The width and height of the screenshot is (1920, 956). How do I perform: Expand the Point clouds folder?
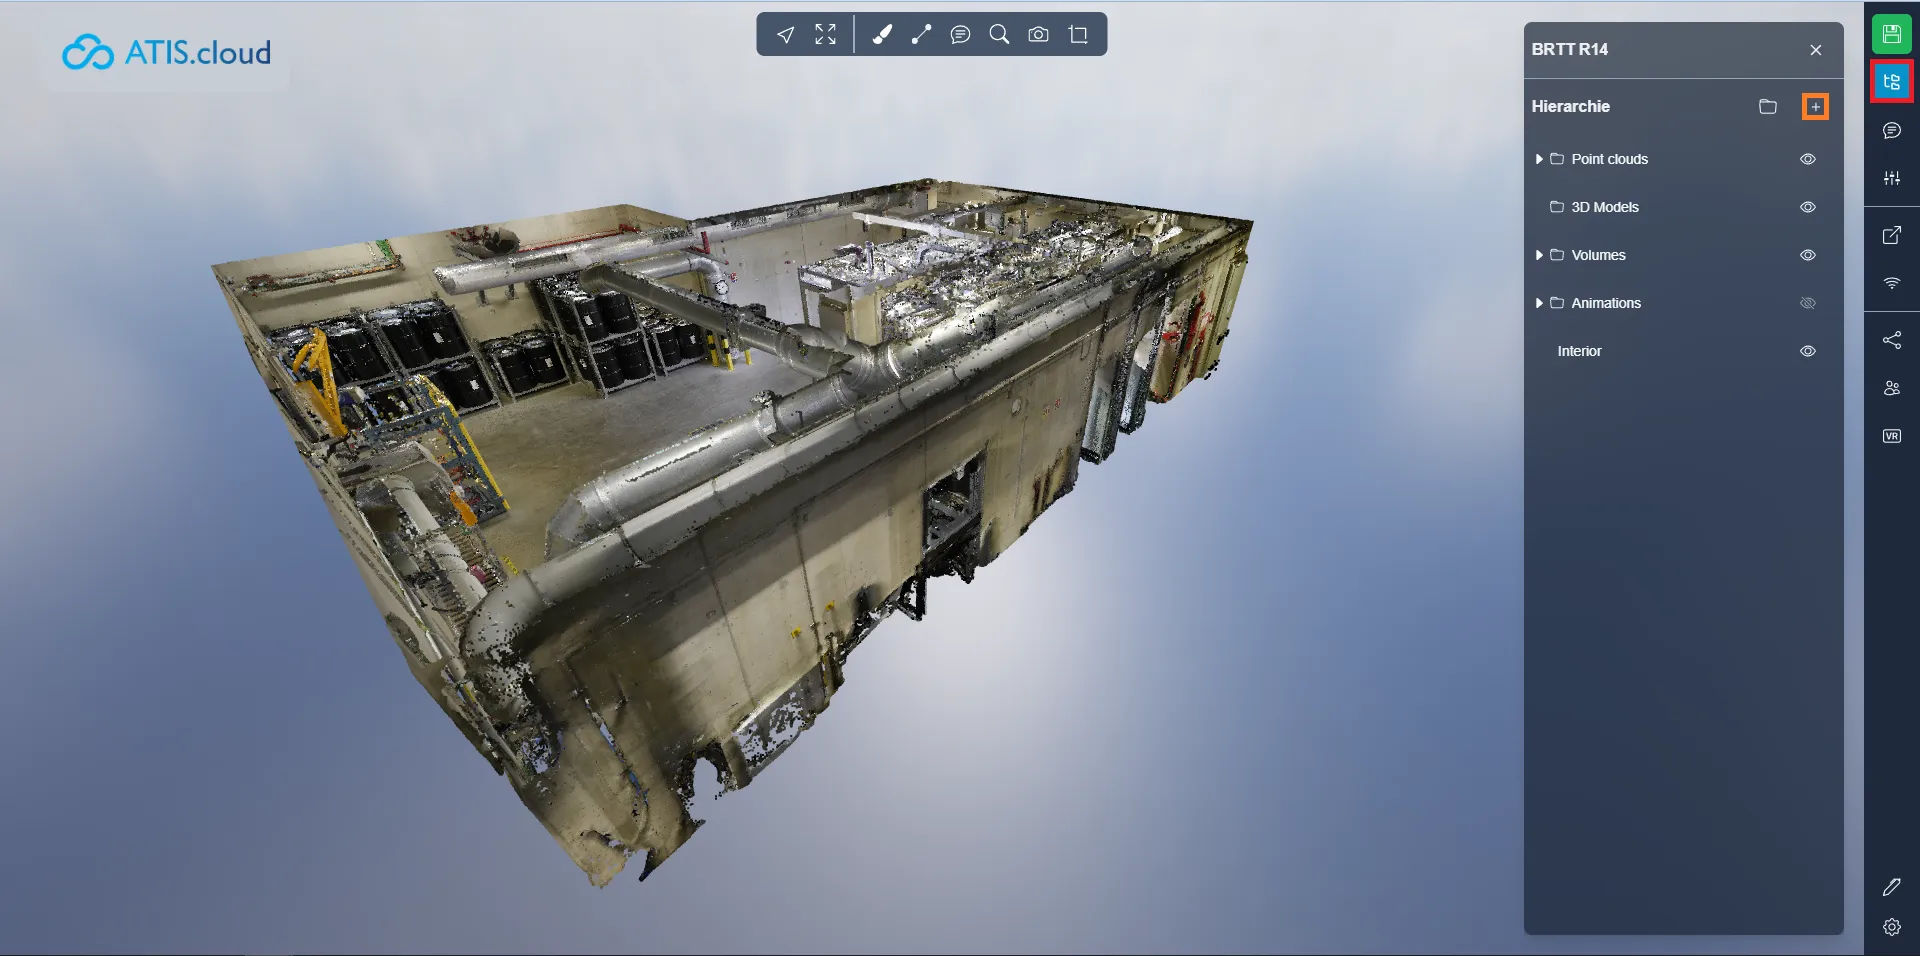tap(1539, 159)
